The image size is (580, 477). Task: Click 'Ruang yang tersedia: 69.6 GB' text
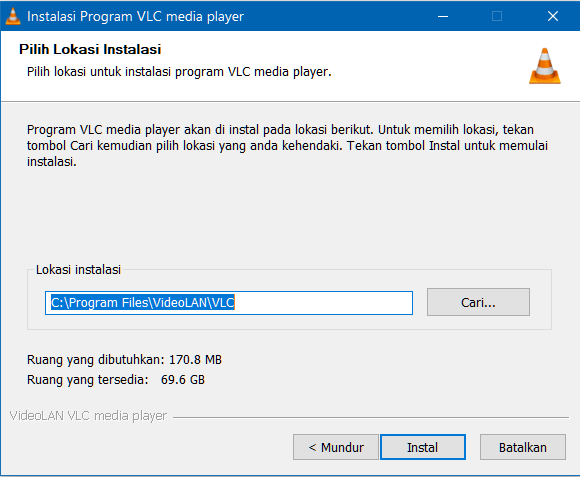116,380
